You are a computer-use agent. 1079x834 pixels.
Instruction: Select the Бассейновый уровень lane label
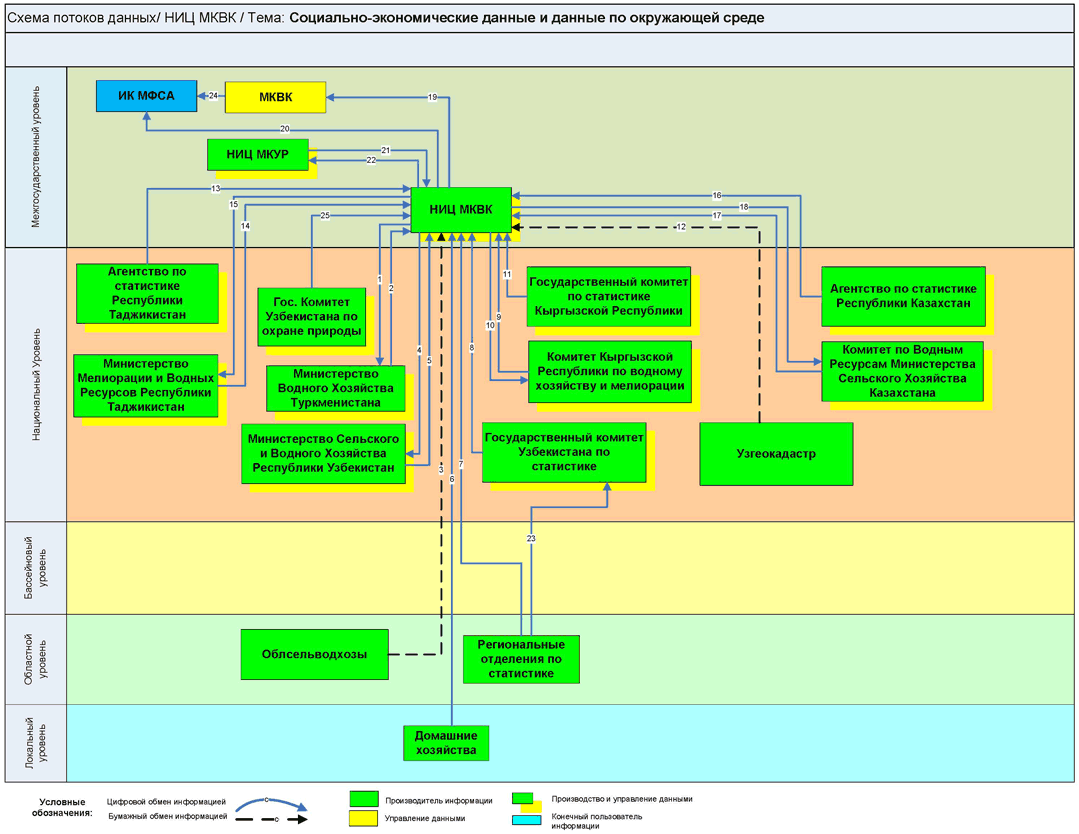[x=36, y=567]
